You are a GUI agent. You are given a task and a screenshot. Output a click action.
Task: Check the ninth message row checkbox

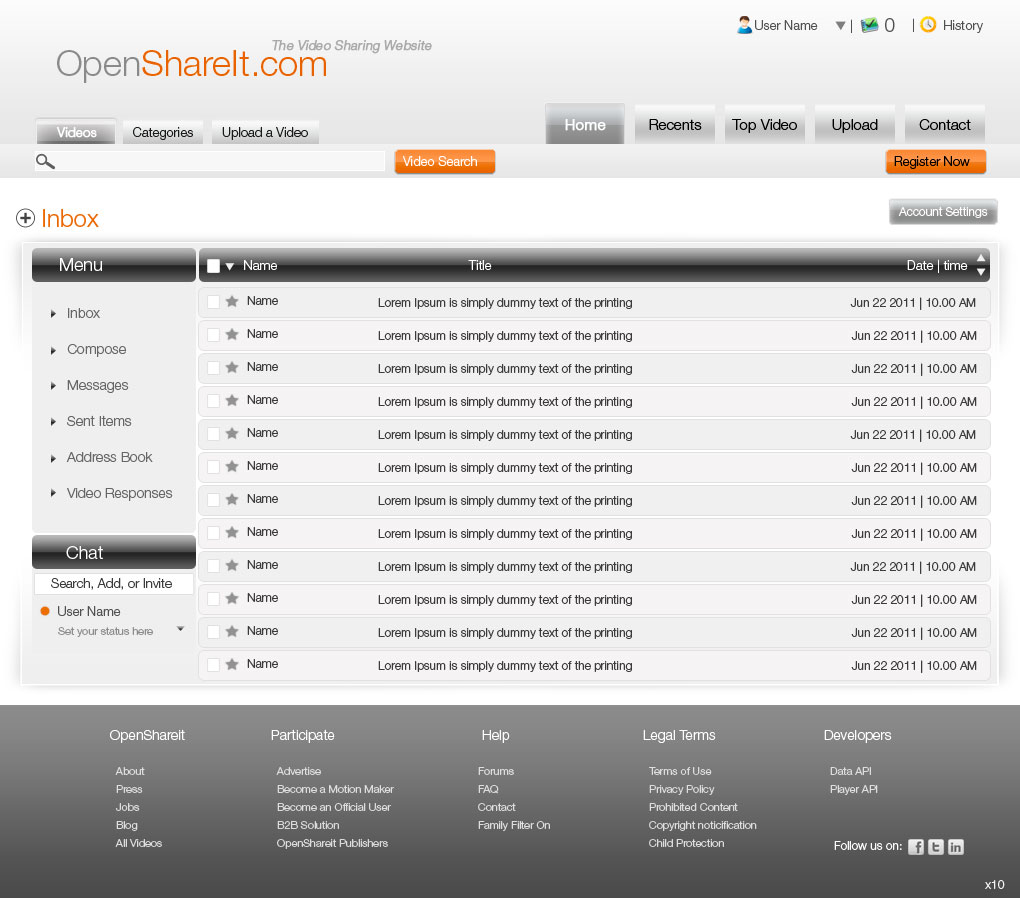click(x=213, y=566)
